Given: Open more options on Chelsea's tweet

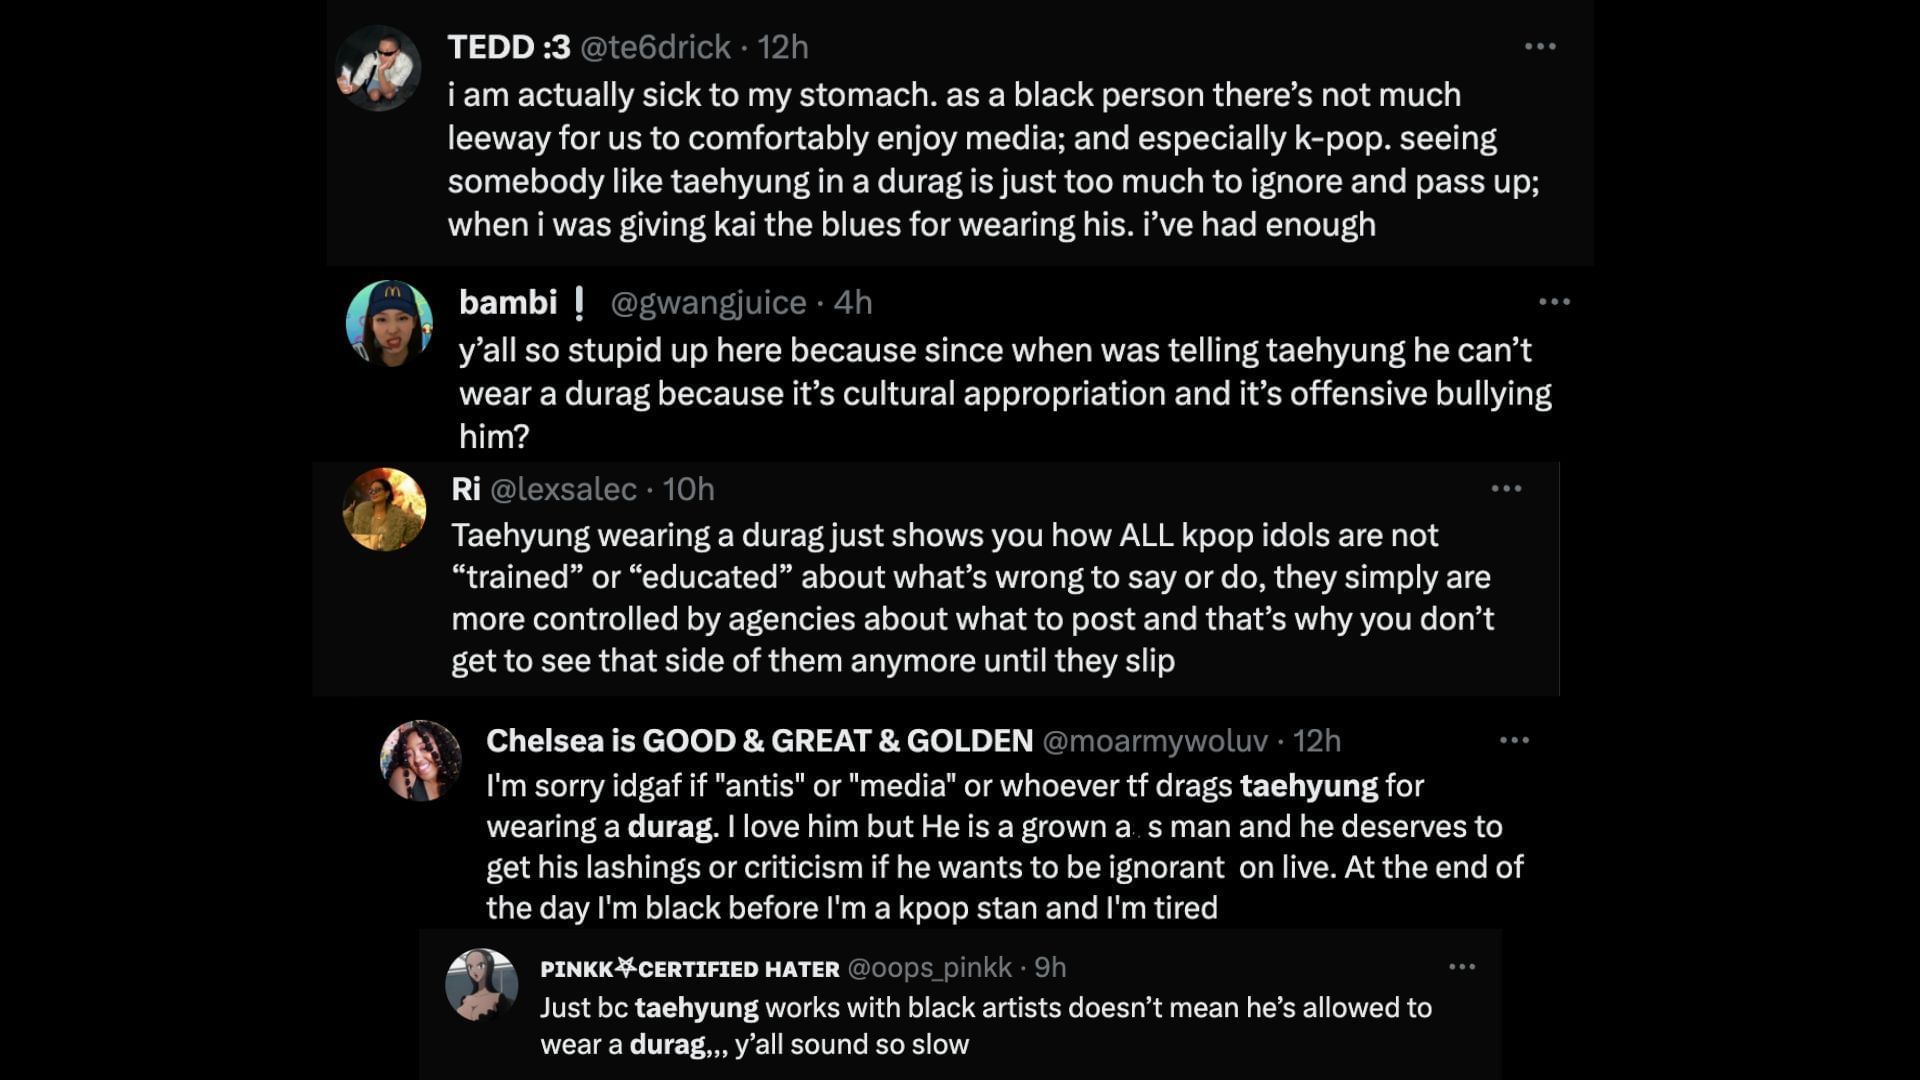Looking at the screenshot, I should point(1514,741).
